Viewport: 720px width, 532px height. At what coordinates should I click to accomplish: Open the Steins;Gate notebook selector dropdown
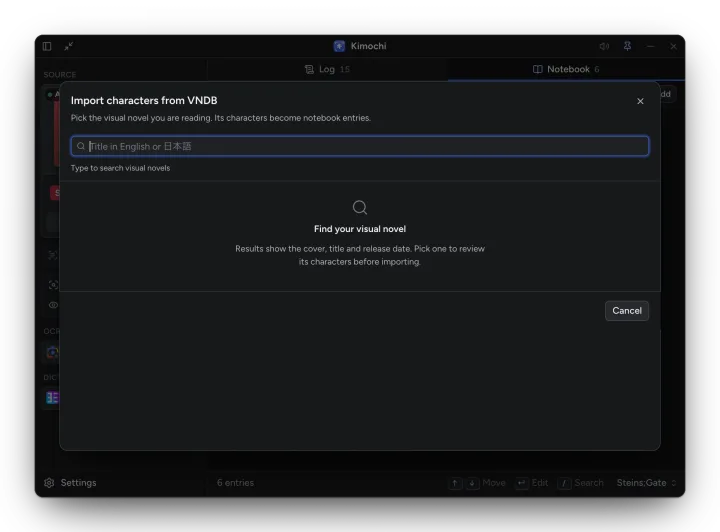point(646,482)
